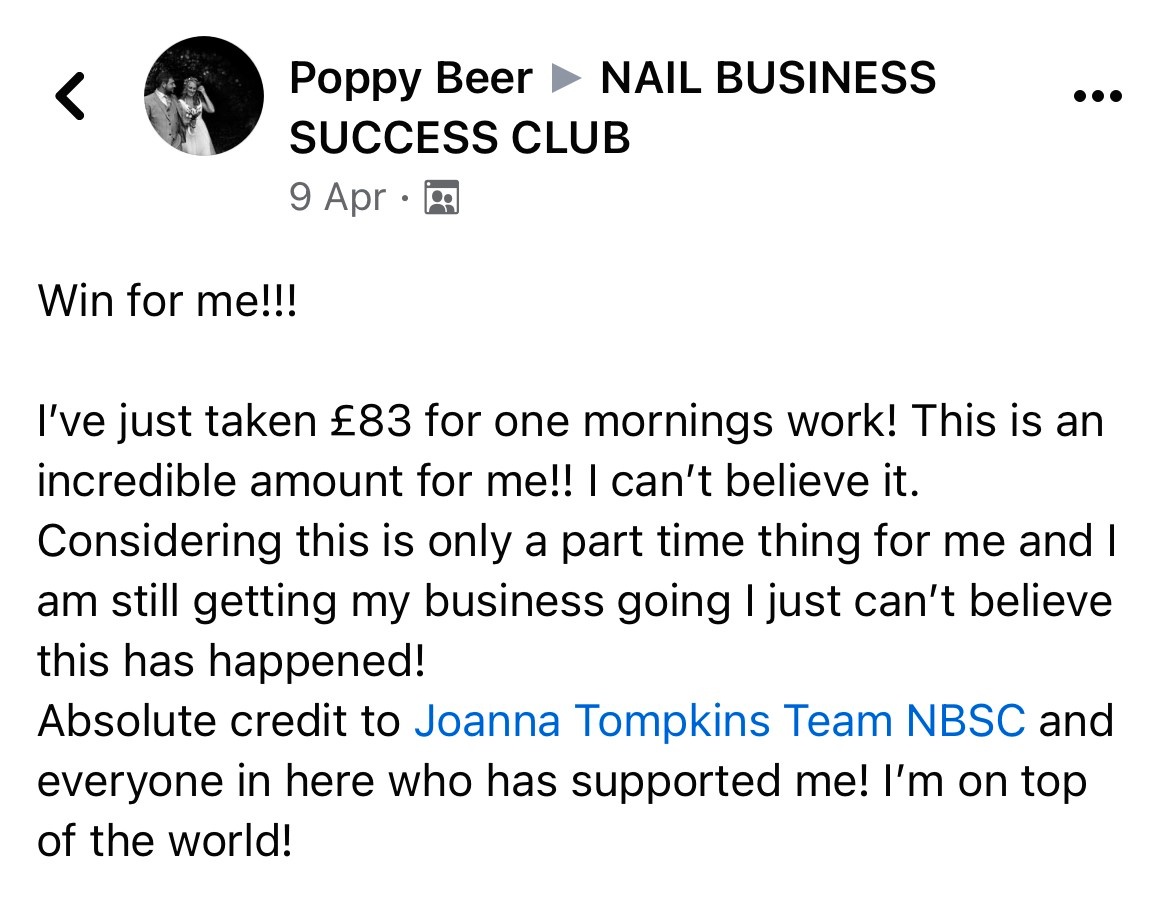Open the NAIL BUSINESS group title
The height and width of the screenshot is (898, 1170).
tap(768, 78)
